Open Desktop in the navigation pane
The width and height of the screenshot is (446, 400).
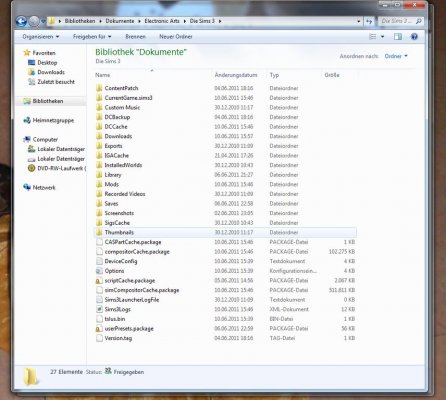47,63
